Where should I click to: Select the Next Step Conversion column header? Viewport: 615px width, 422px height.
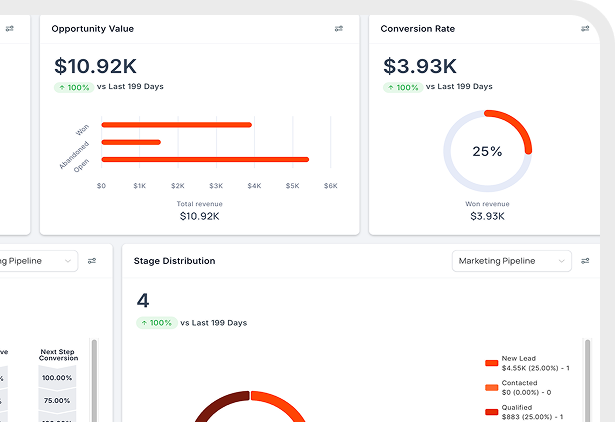click(57, 357)
